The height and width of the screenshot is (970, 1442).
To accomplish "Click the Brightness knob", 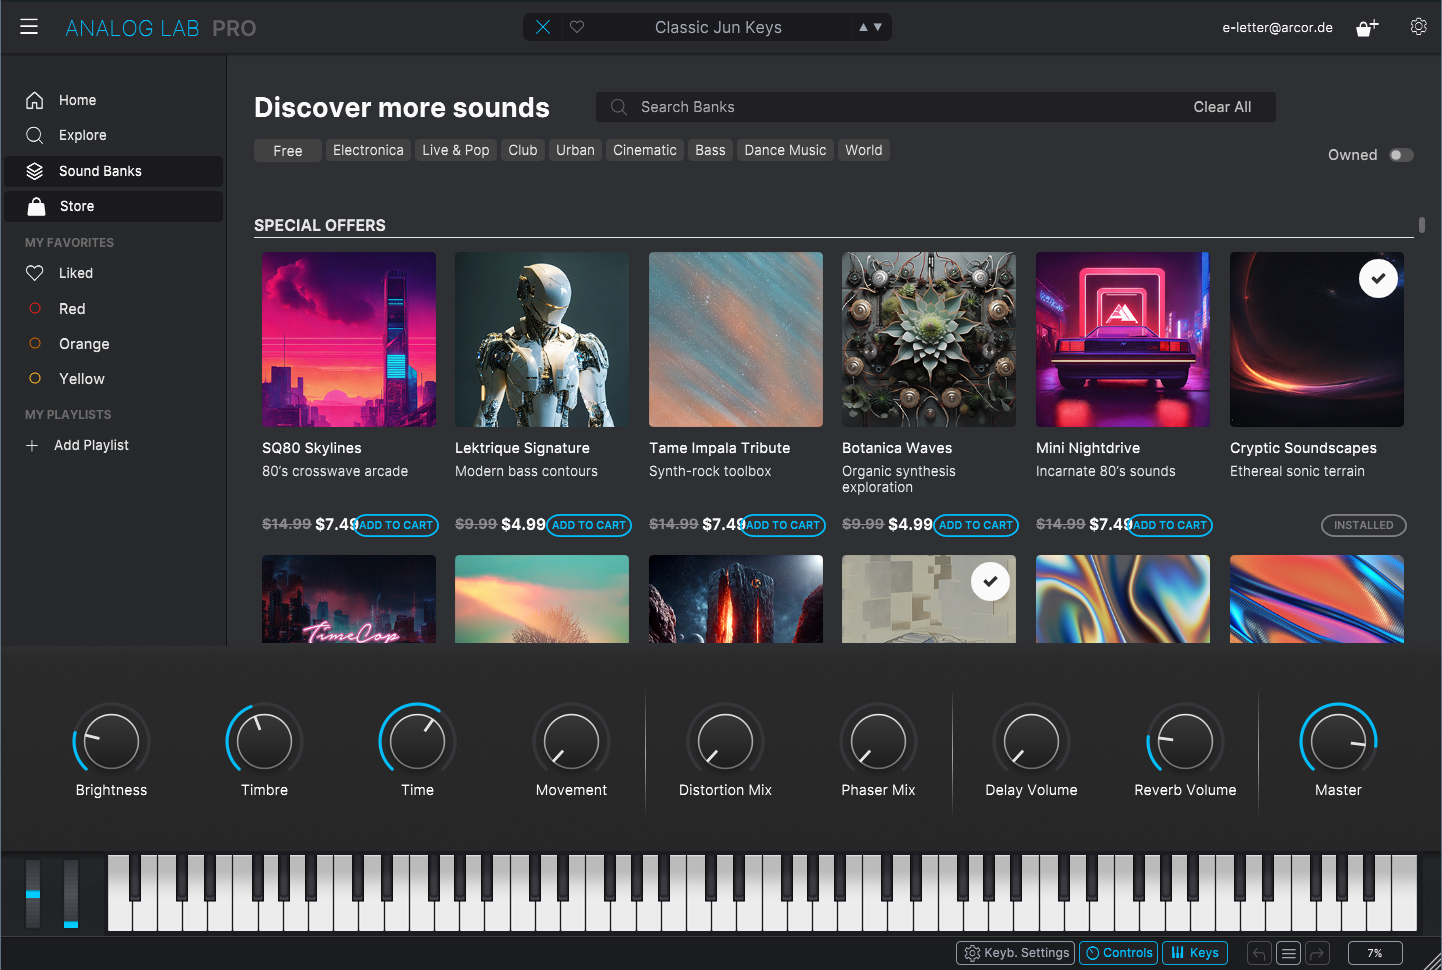I will tap(111, 741).
